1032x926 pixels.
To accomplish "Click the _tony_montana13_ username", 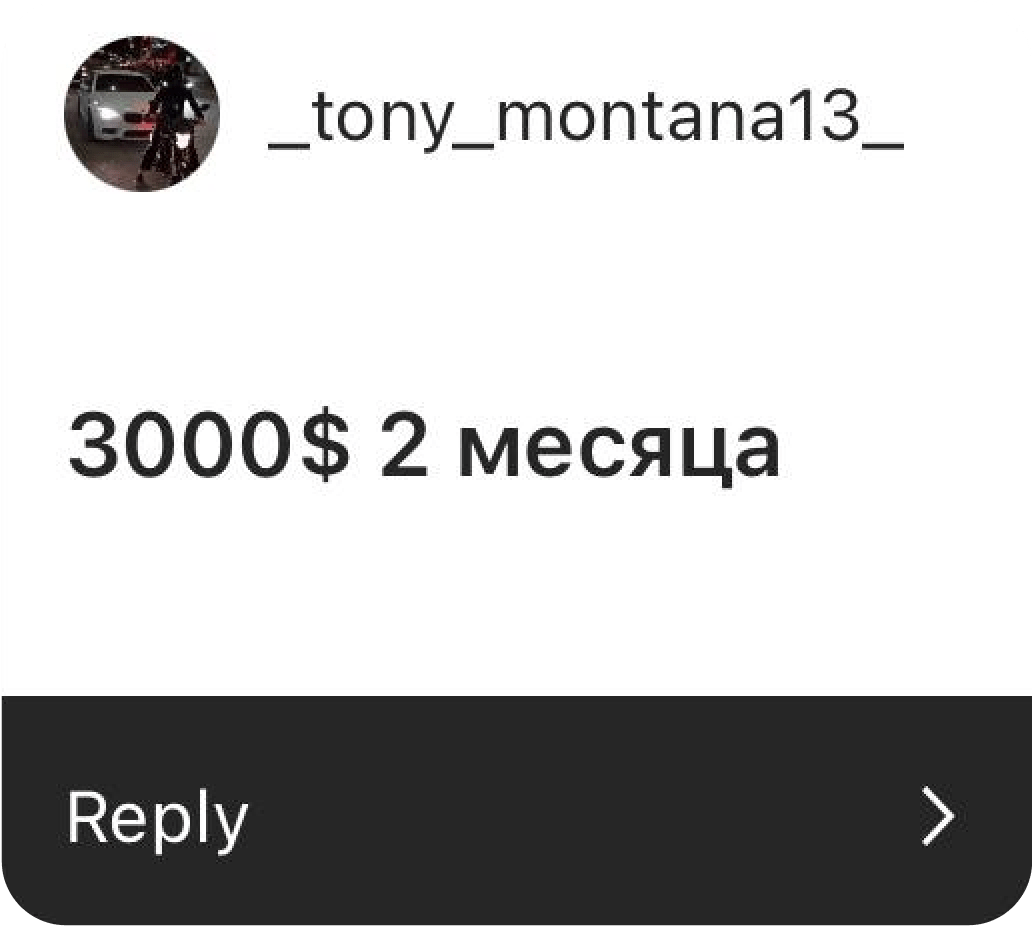I will coord(586,121).
